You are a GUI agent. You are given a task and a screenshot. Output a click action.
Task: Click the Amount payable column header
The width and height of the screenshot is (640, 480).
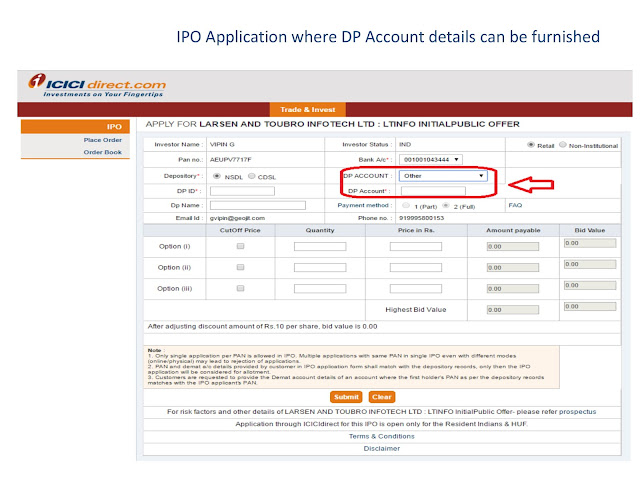[x=513, y=230]
